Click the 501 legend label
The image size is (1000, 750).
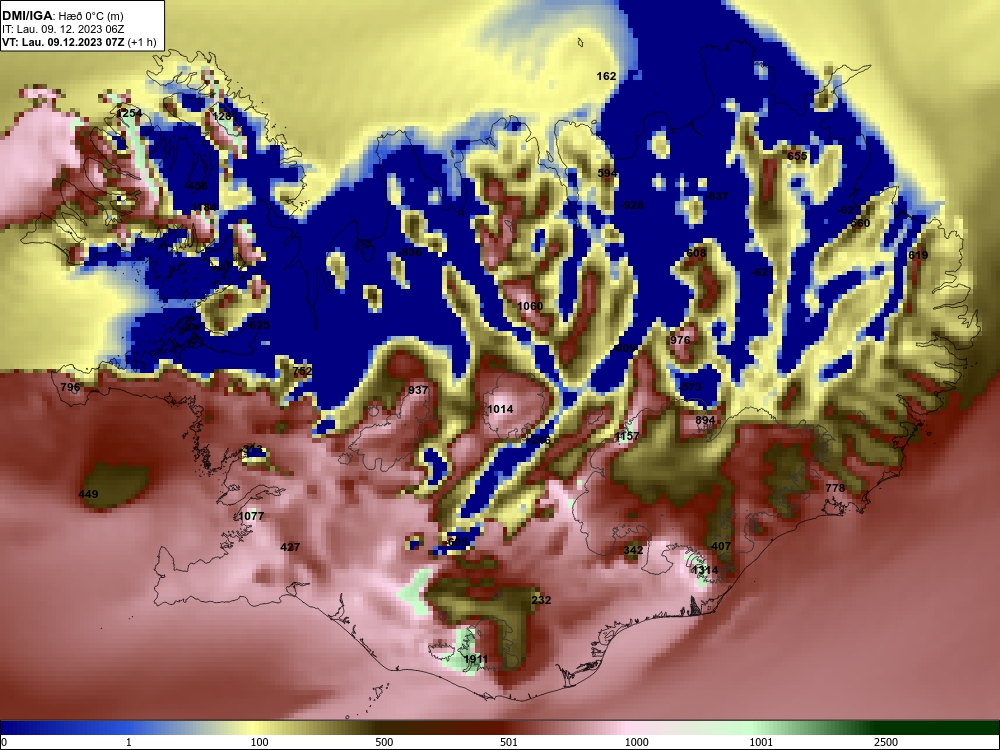[x=509, y=742]
